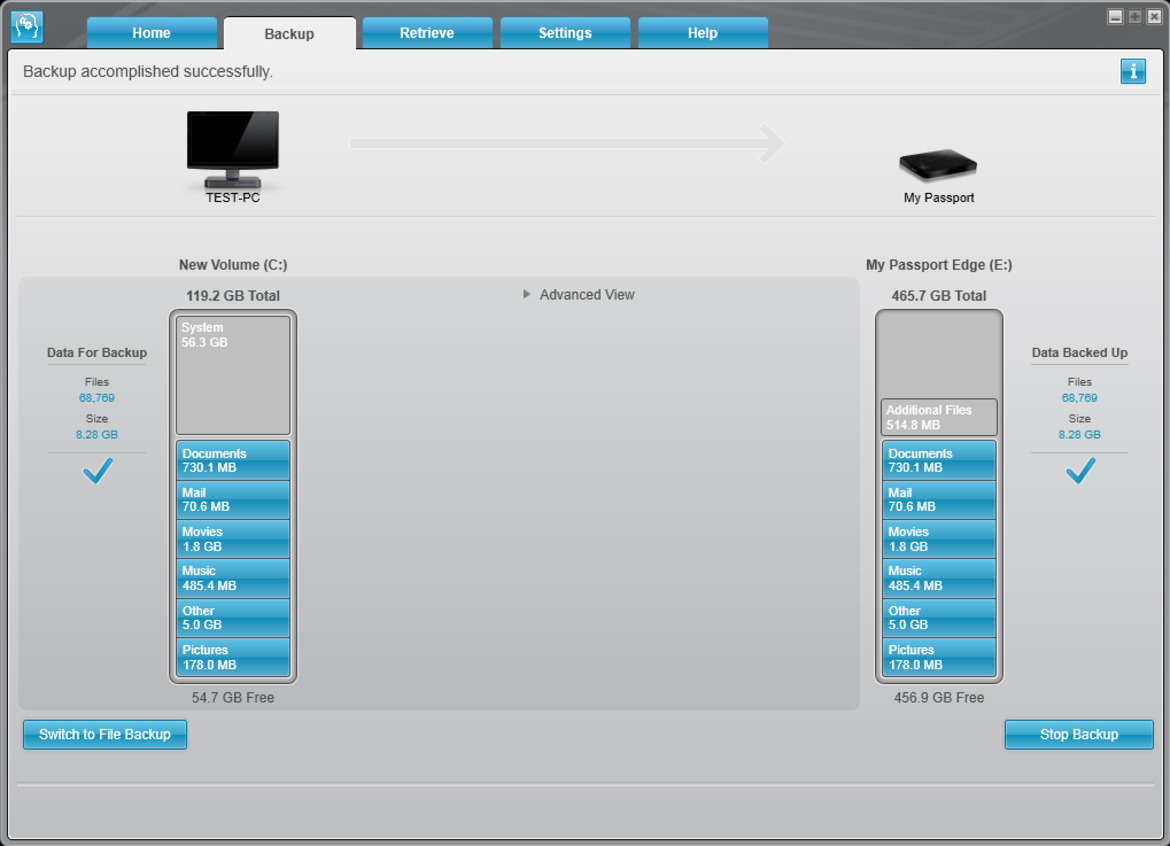Click the Data Backed Up checkmark icon
The height and width of the screenshot is (846, 1170).
pos(1080,471)
